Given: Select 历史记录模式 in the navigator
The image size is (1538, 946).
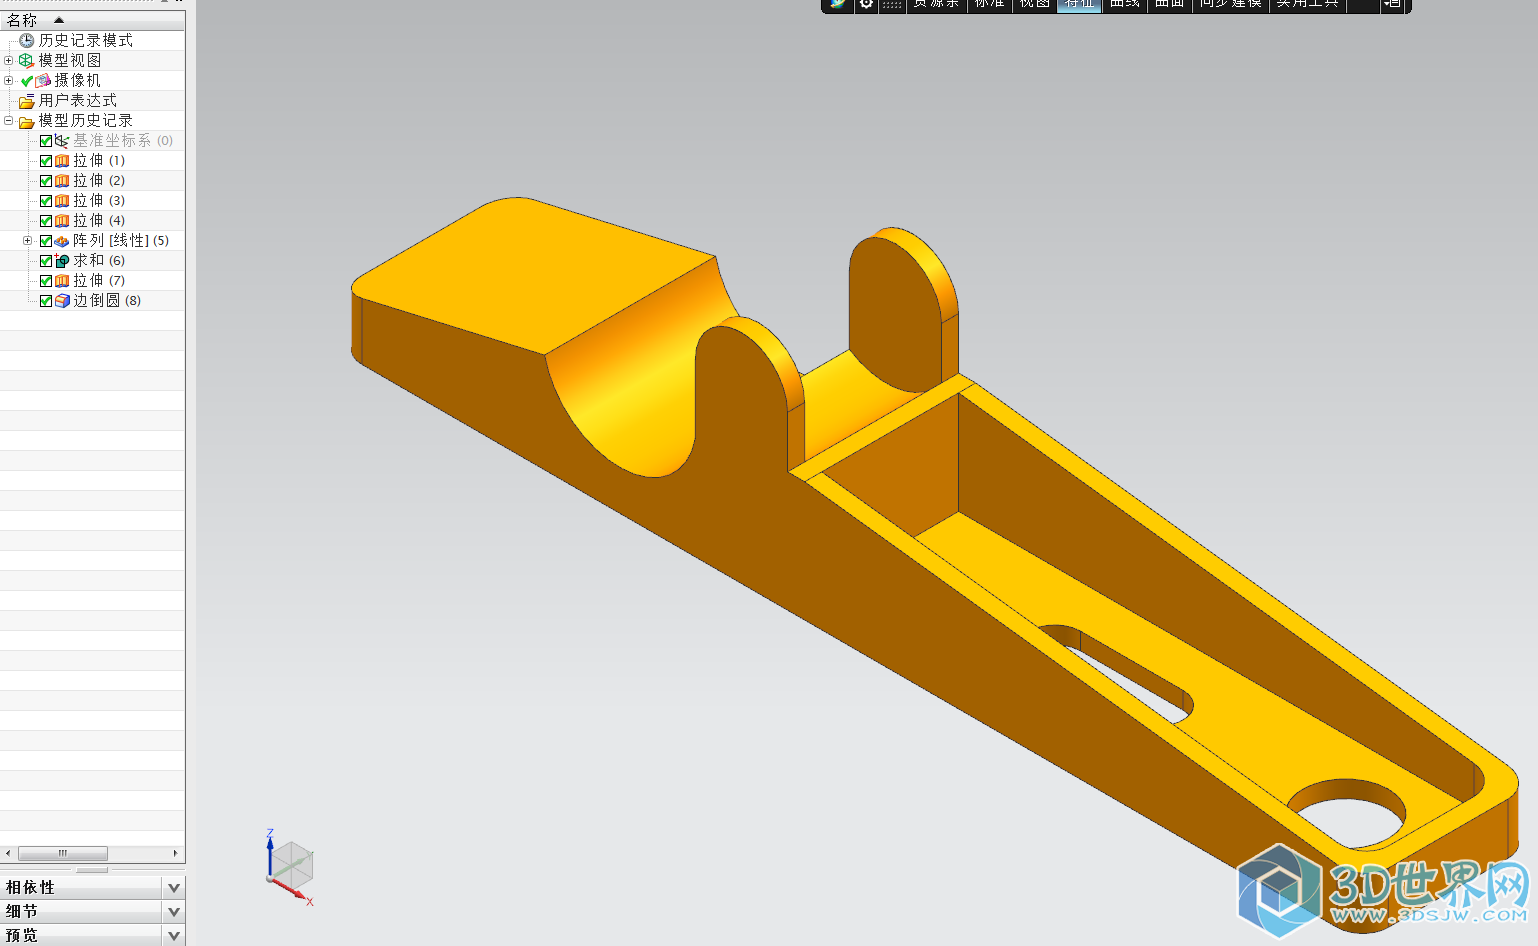Looking at the screenshot, I should coord(86,41).
